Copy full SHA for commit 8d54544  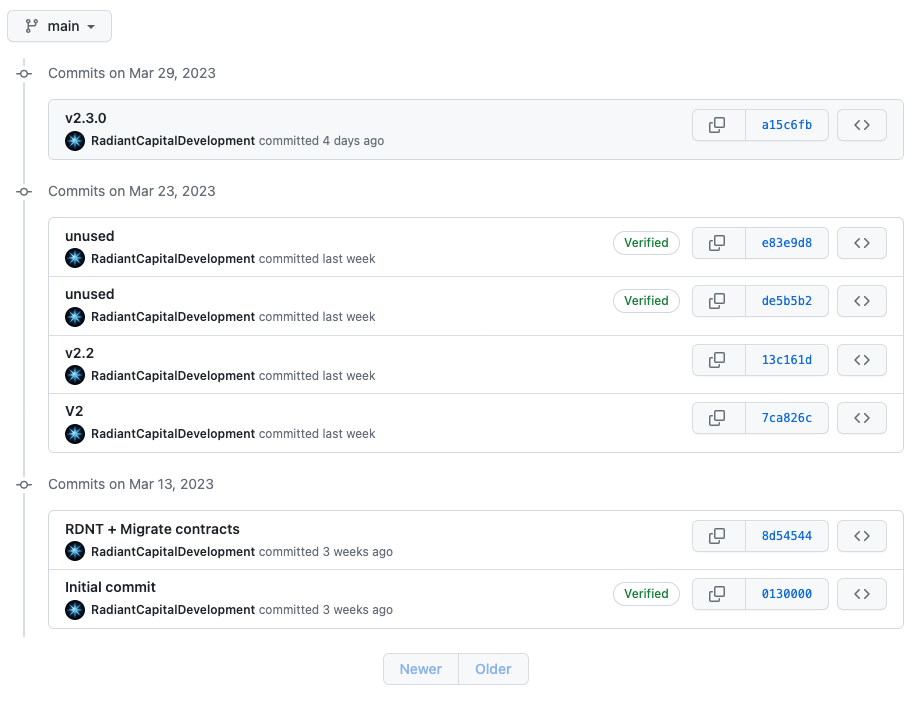718,536
